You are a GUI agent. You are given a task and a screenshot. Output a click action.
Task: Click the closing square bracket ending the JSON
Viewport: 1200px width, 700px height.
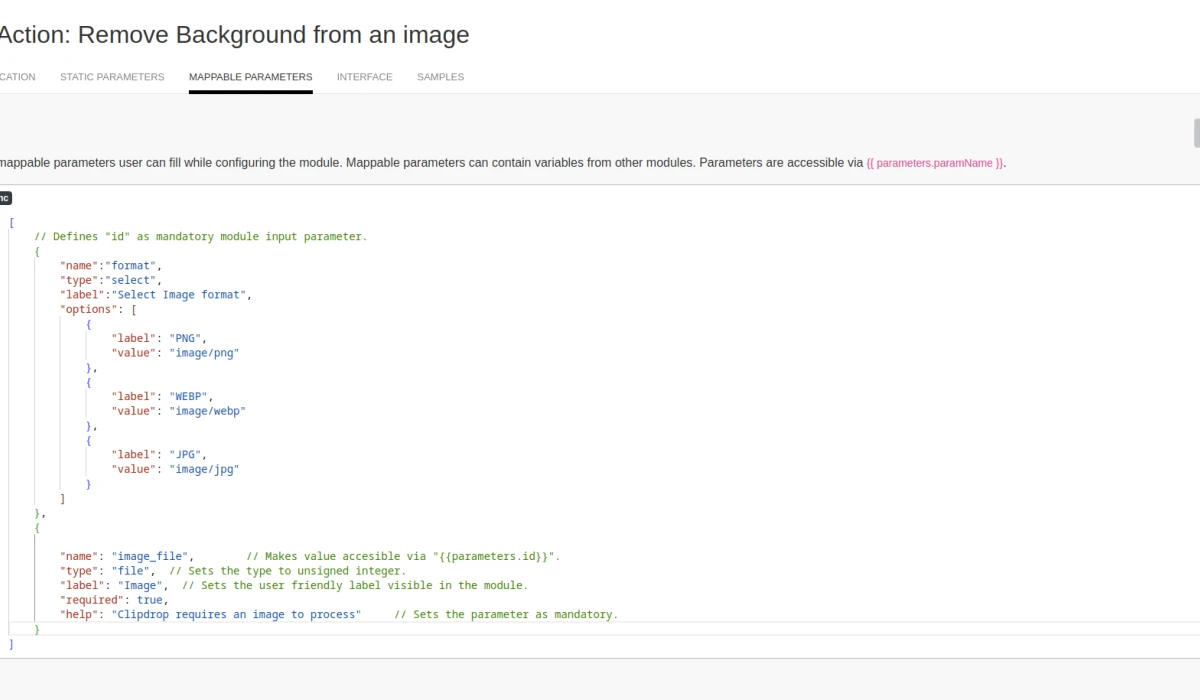point(10,644)
